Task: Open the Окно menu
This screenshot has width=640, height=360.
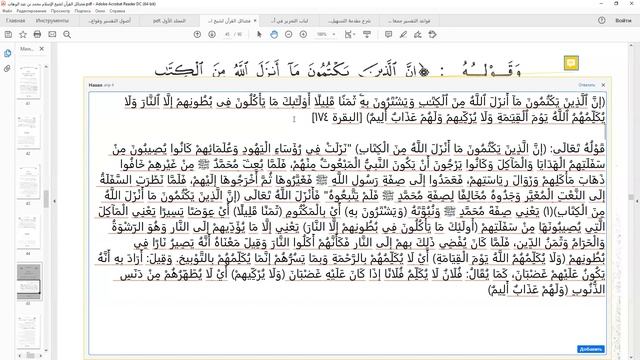Action: click(100, 11)
